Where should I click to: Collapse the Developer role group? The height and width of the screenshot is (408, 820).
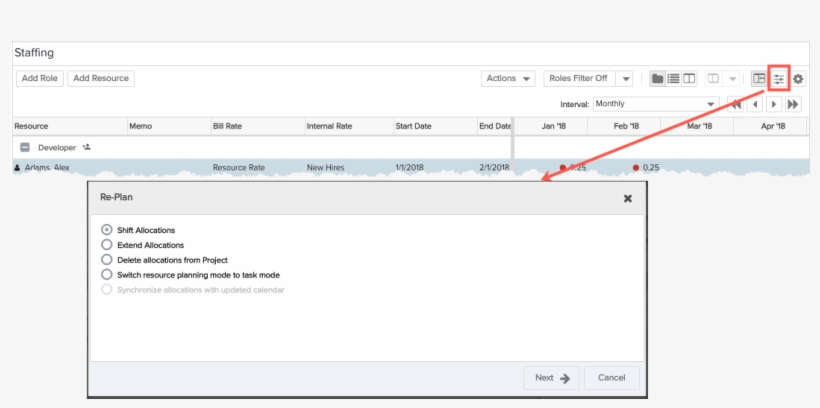[x=25, y=148]
